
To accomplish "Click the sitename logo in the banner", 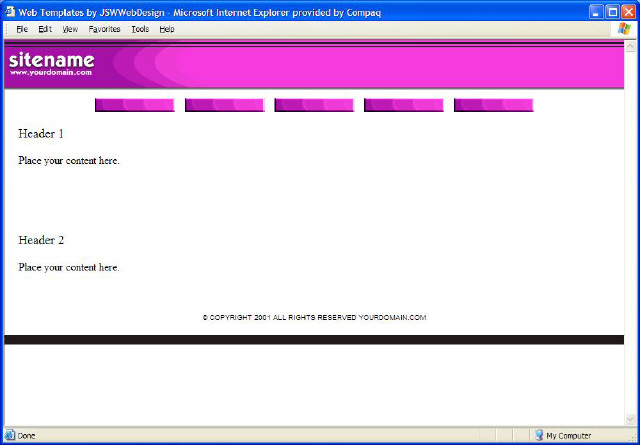I will coord(51,59).
